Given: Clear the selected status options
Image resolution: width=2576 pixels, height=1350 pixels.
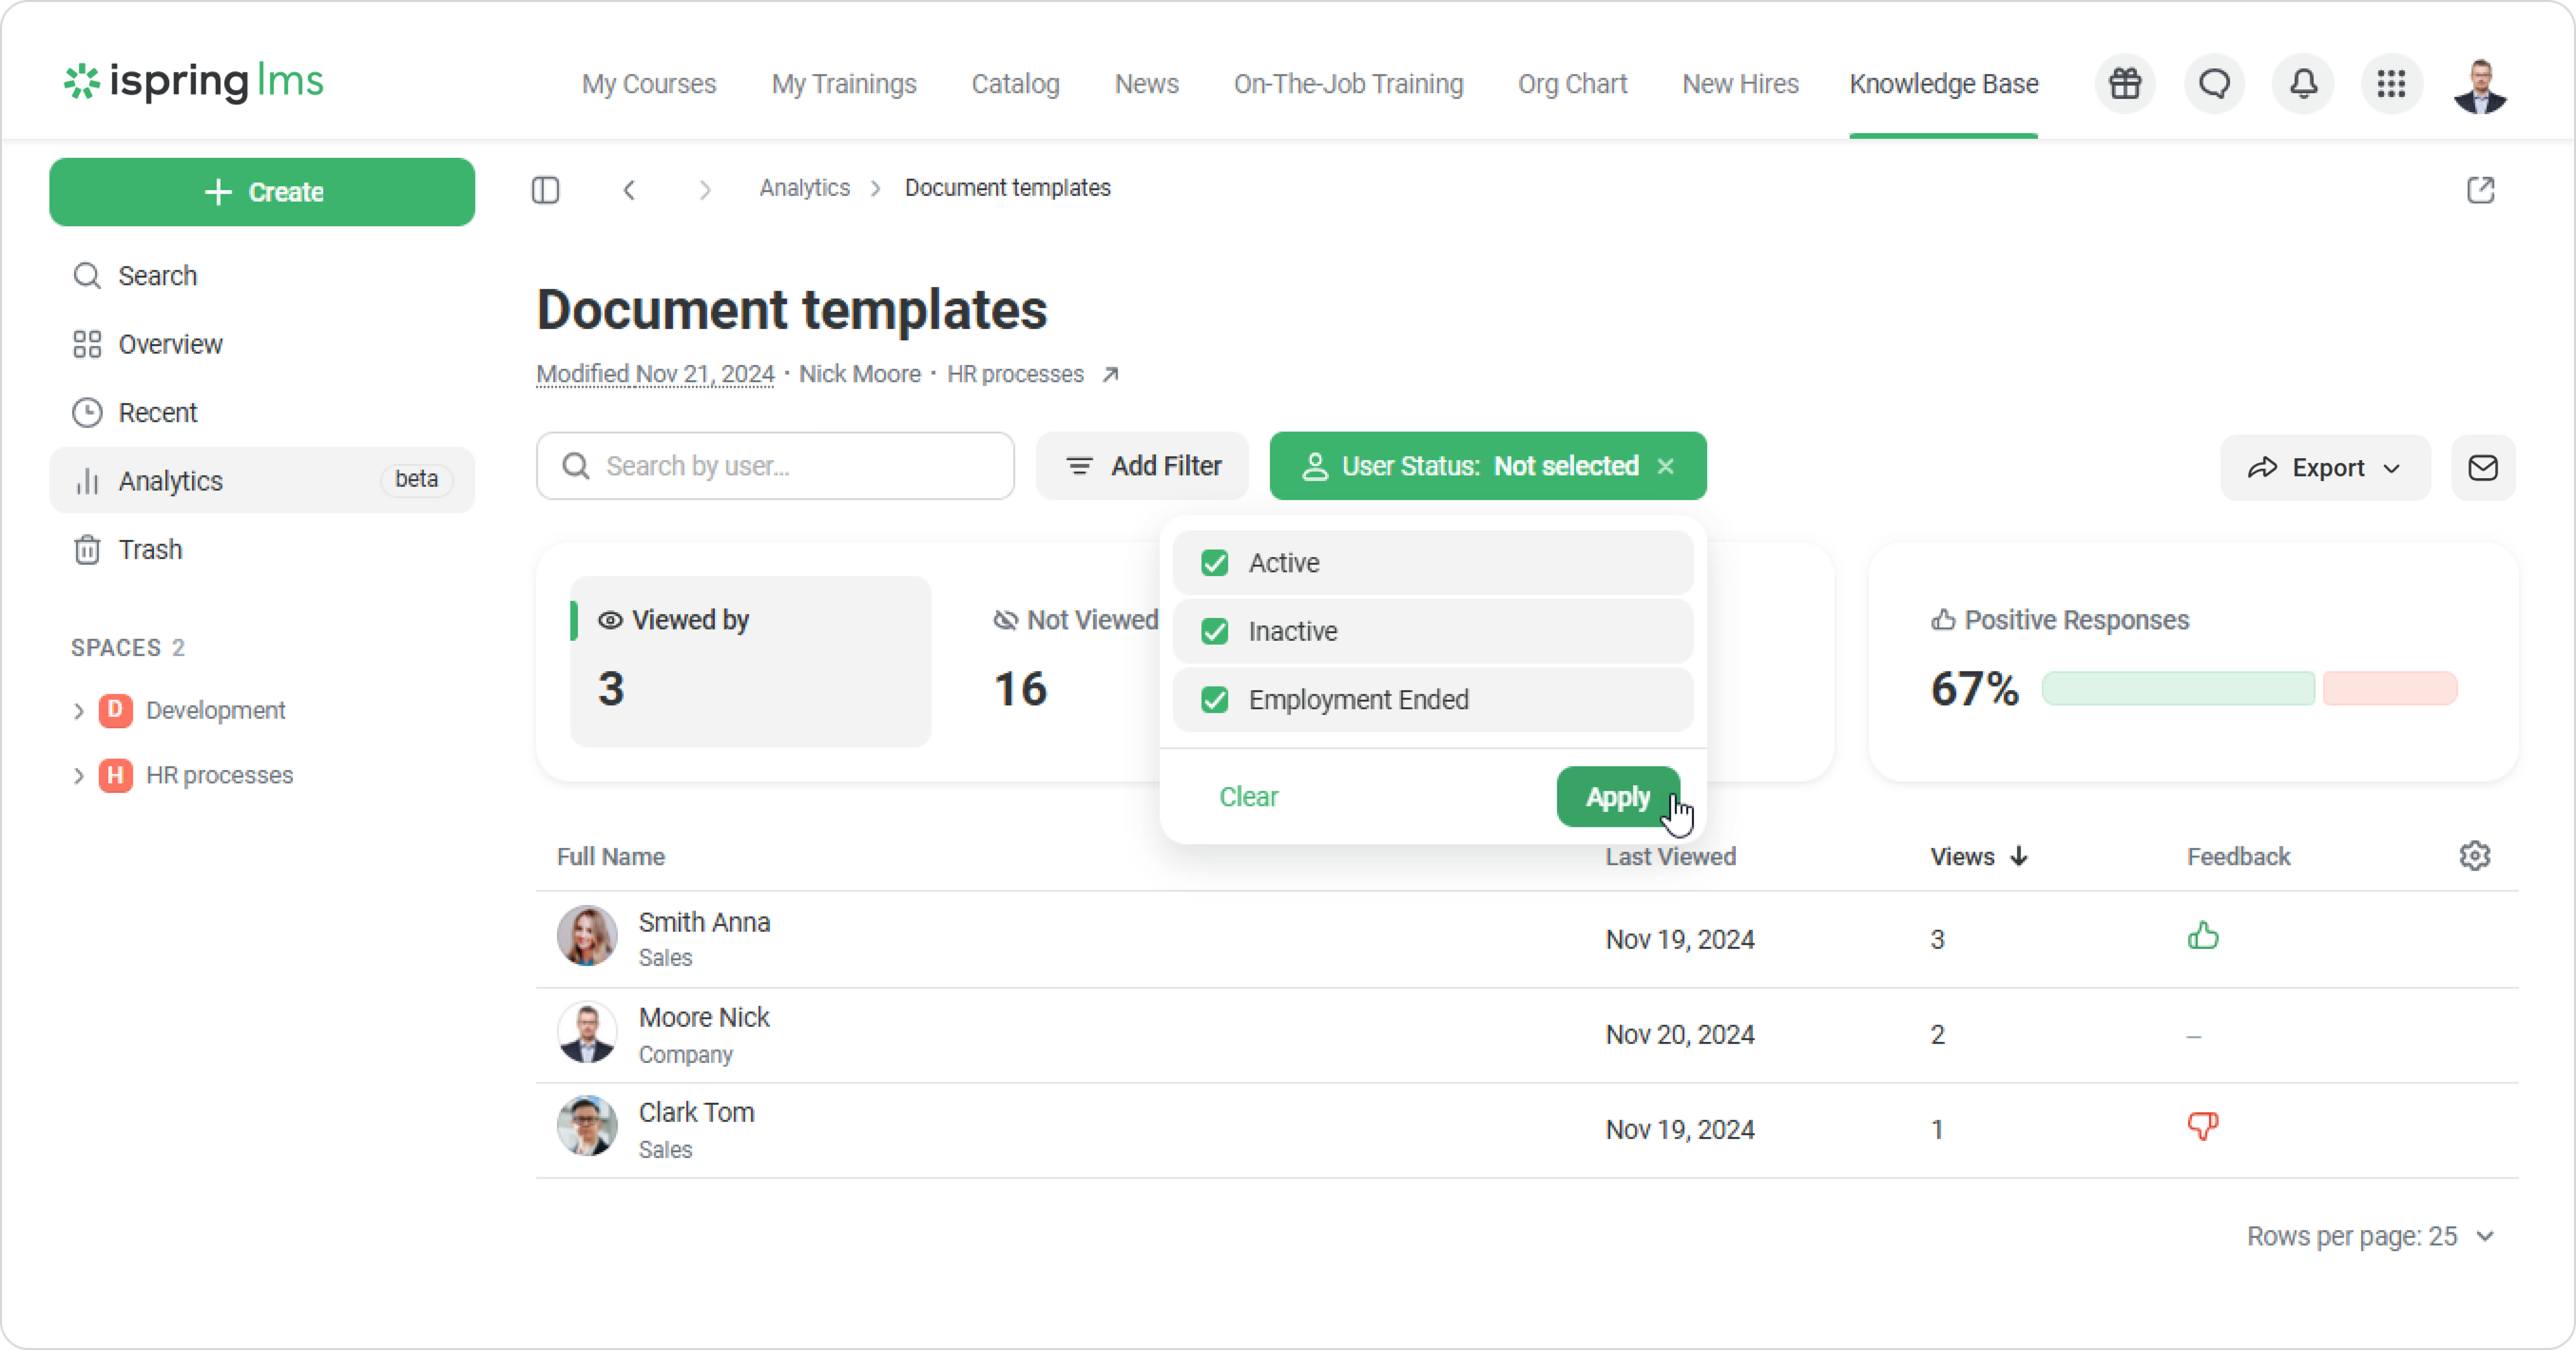Looking at the screenshot, I should (1248, 797).
